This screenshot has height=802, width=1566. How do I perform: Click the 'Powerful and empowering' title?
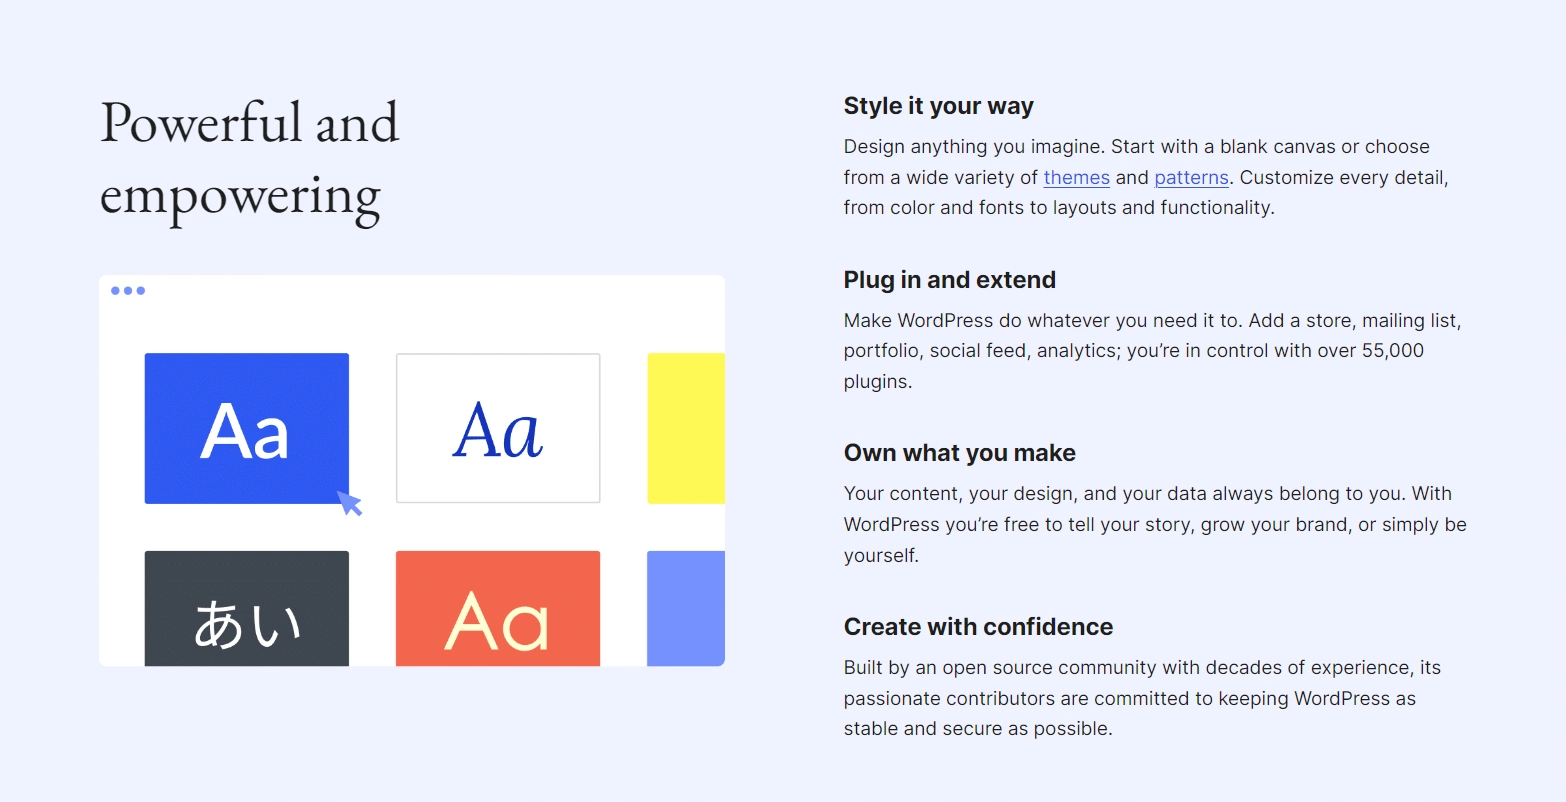click(249, 160)
